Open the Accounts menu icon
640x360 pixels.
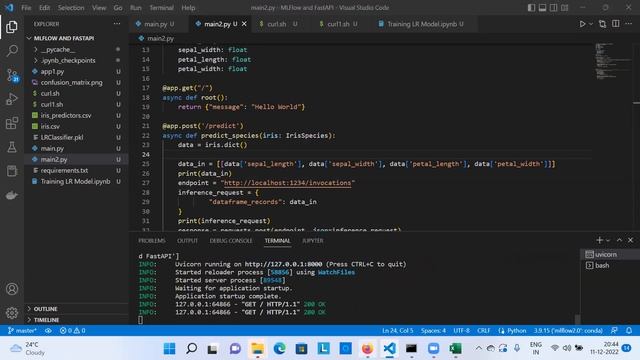click(12, 289)
